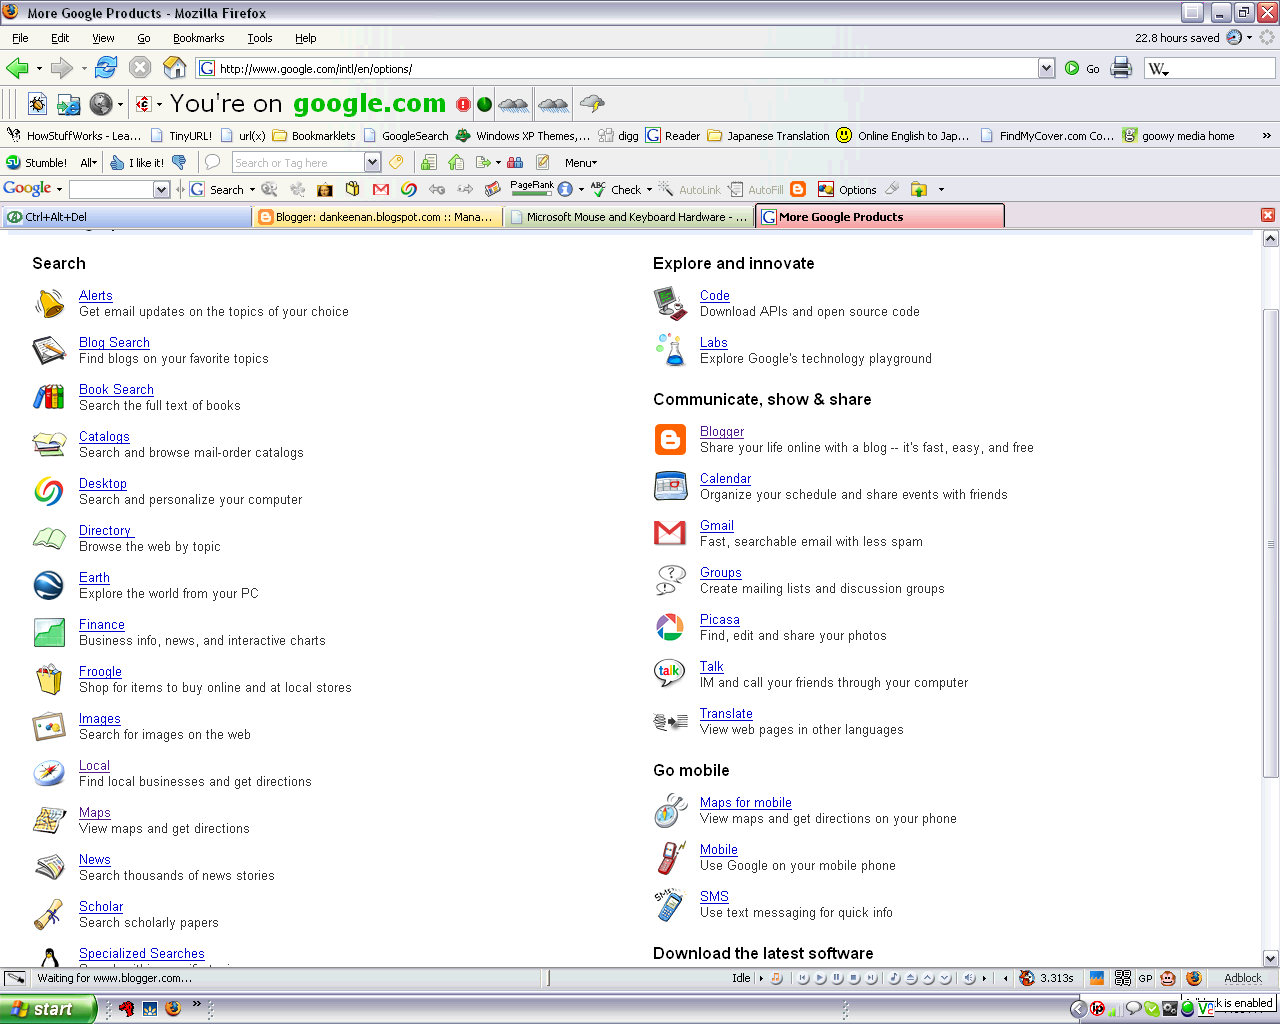Click the printer icon

(x=1121, y=68)
